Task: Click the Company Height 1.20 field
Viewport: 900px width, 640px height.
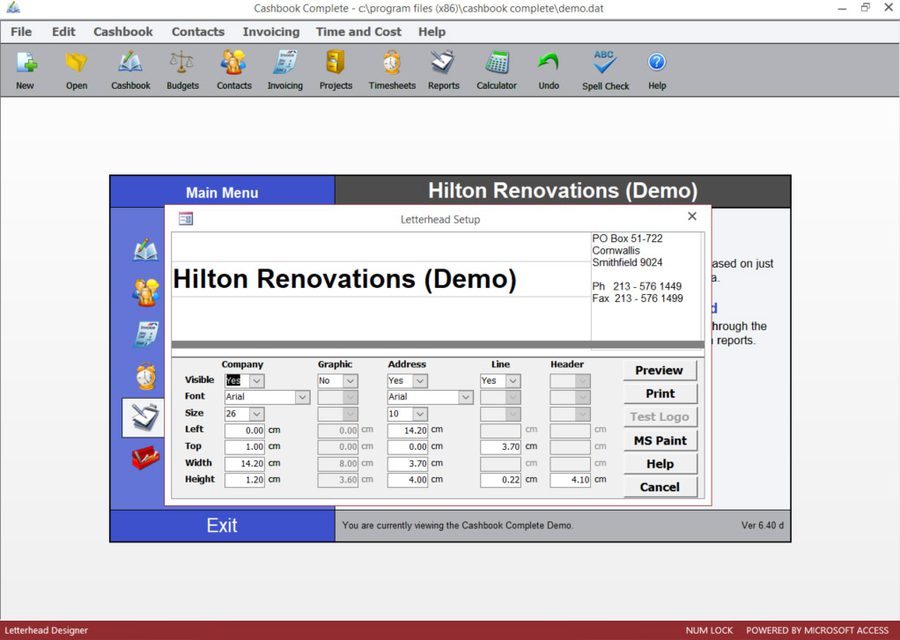Action: tap(245, 480)
